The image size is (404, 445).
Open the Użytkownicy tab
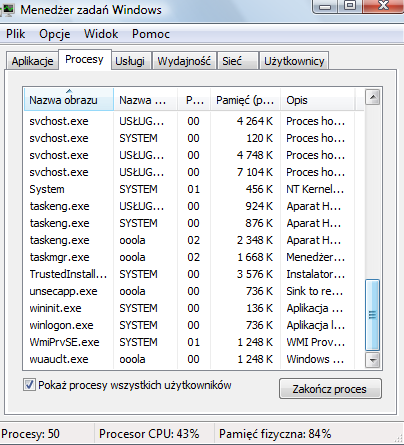(x=294, y=61)
